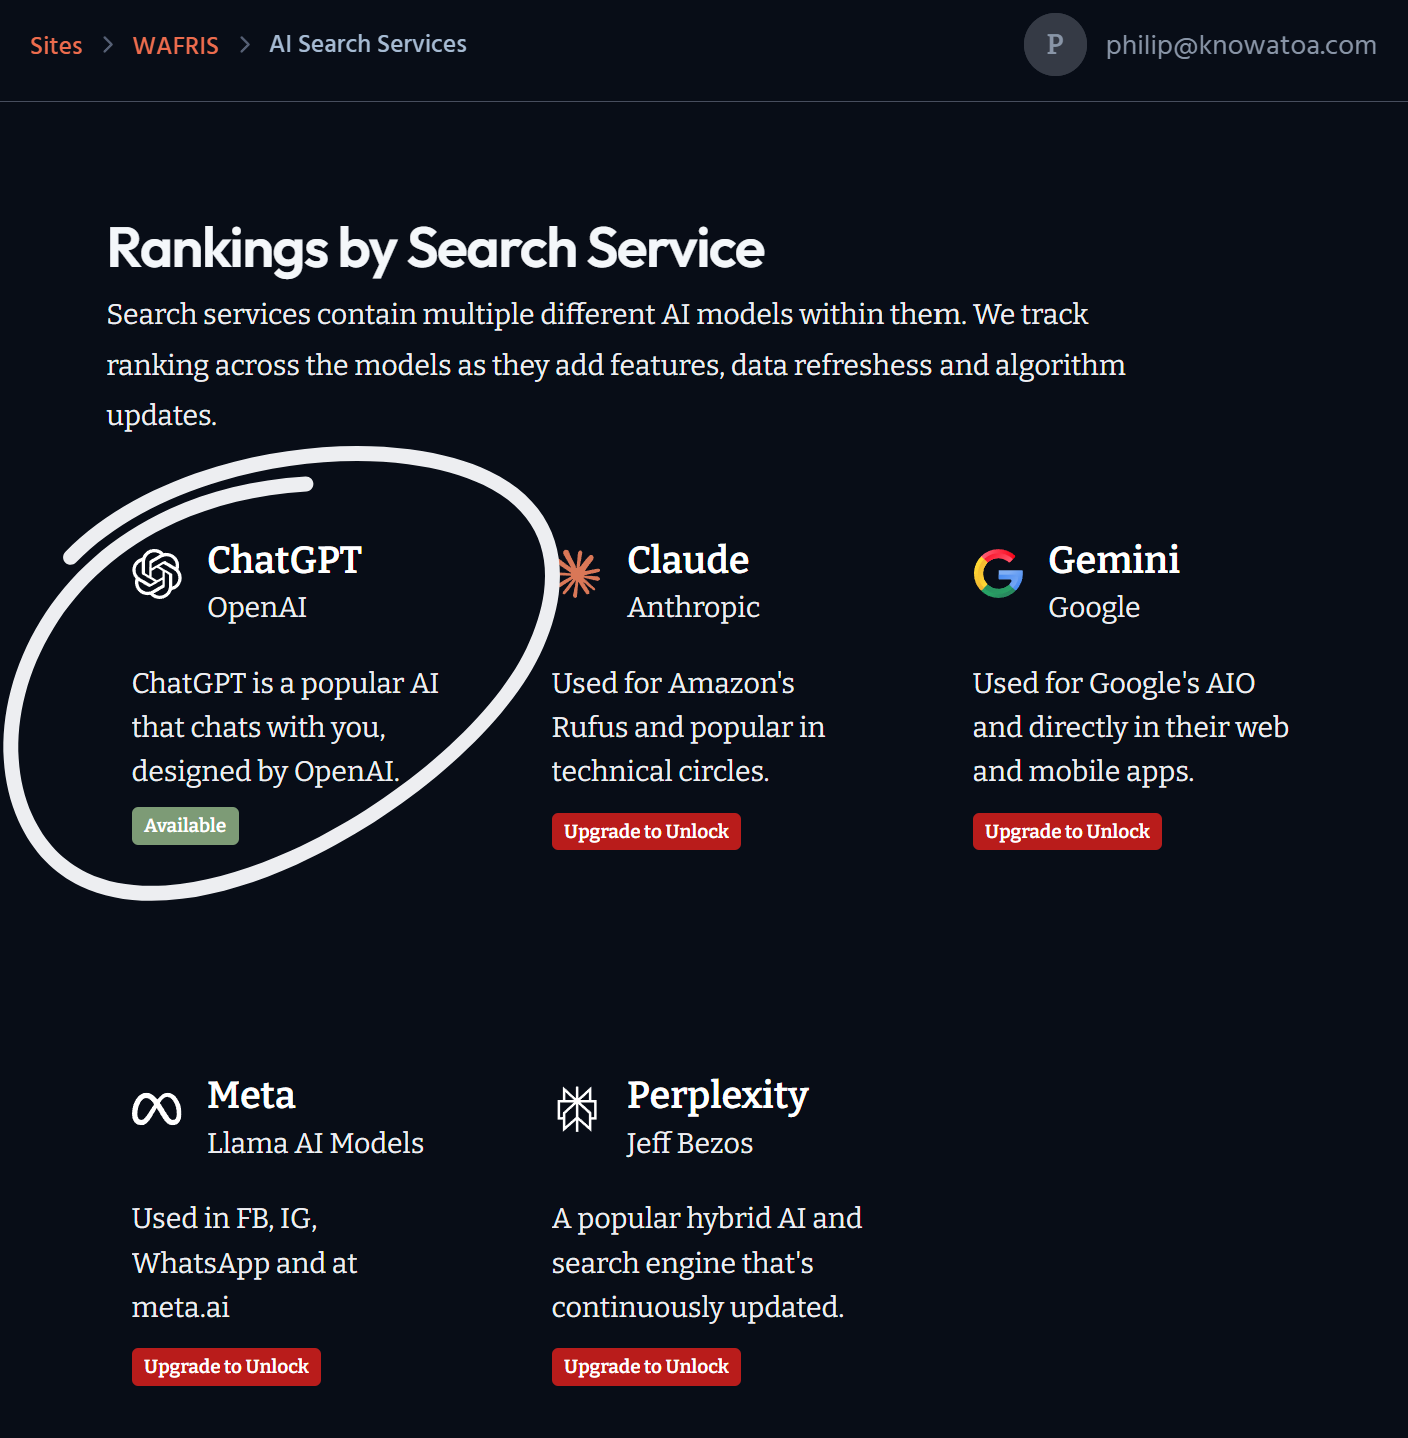This screenshot has width=1408, height=1438.
Task: Open account menu philip@knowatoa.com
Action: coord(1241,45)
